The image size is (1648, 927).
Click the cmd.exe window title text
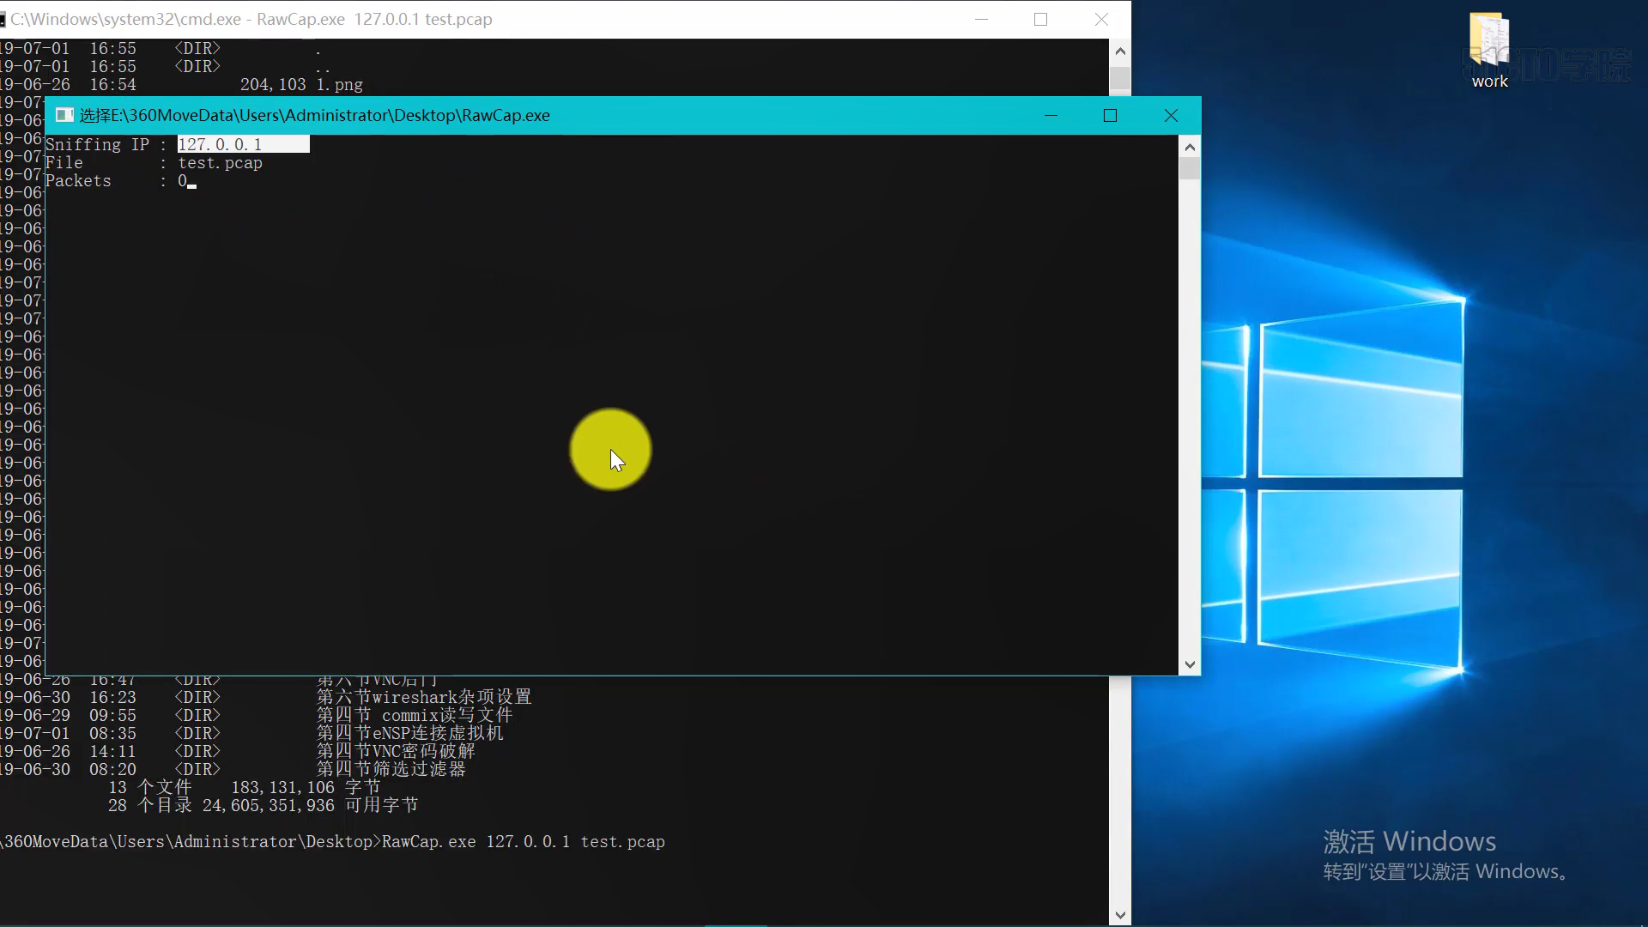coord(251,19)
